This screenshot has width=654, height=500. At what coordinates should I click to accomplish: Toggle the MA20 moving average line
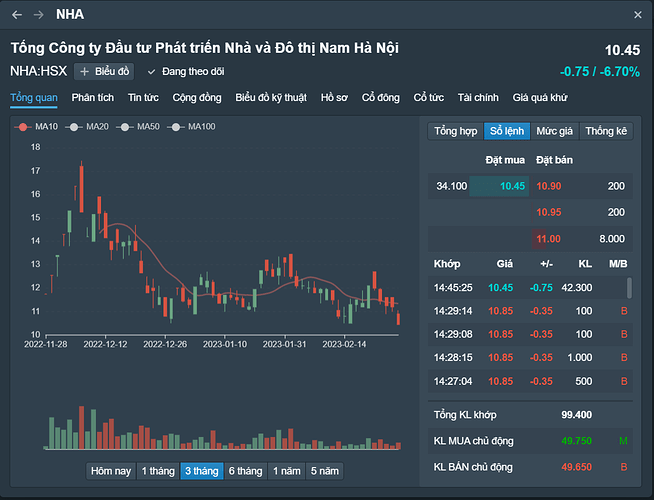pyautogui.click(x=91, y=127)
